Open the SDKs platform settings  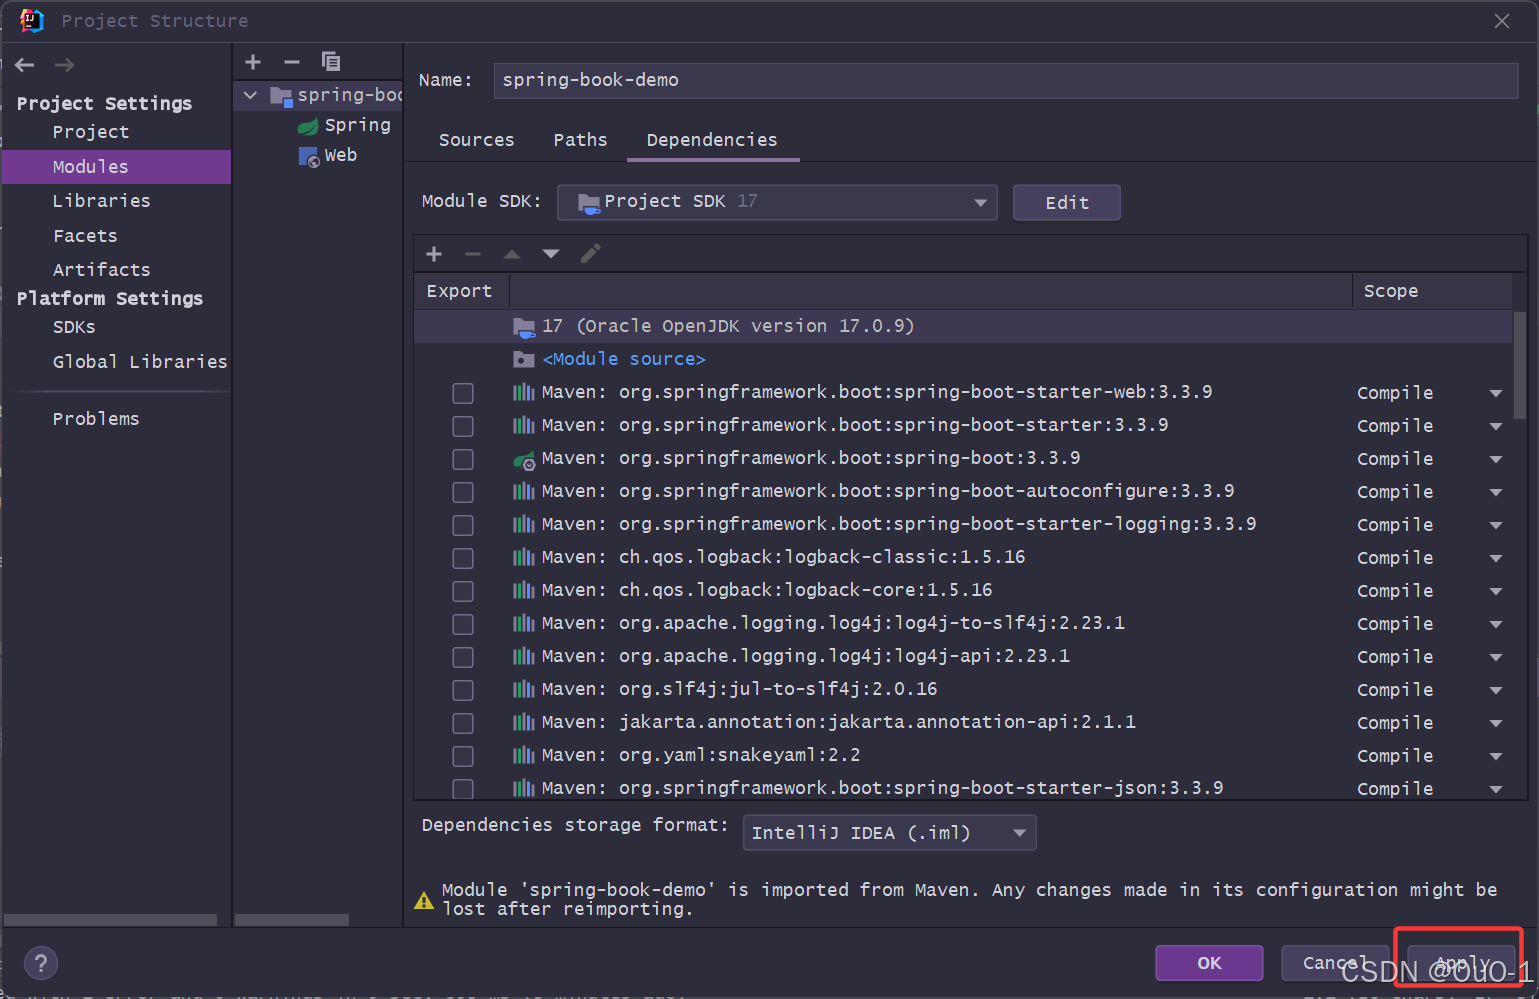74,327
